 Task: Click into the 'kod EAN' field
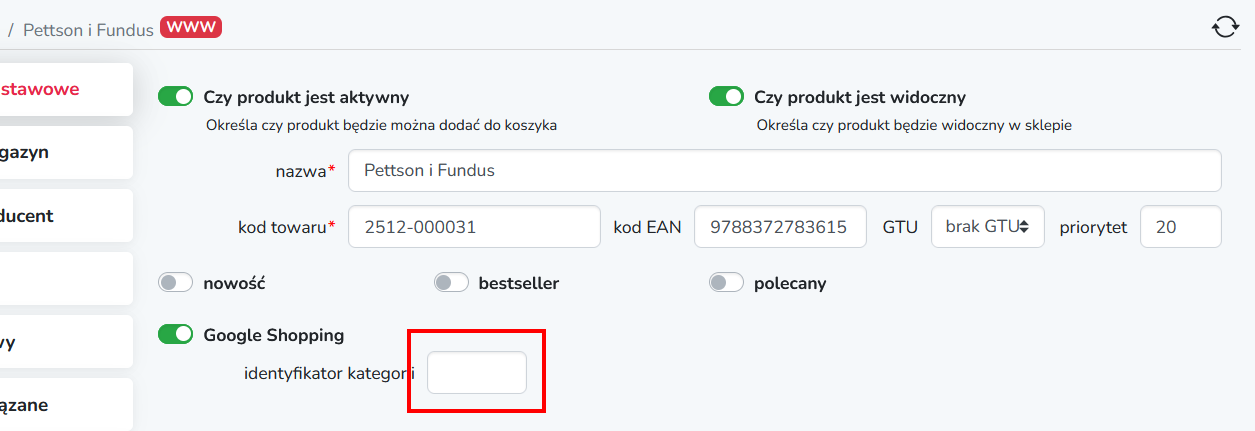[x=780, y=227]
